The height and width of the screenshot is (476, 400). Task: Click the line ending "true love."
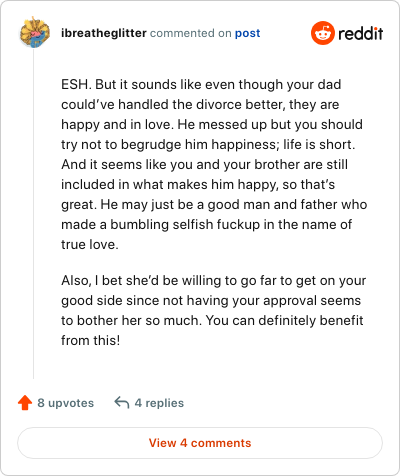click(90, 244)
